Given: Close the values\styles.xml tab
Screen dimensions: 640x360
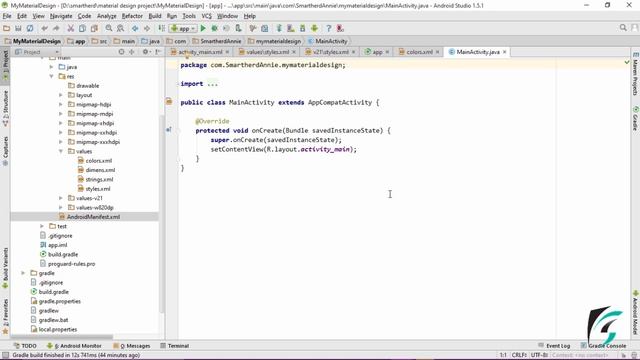Looking at the screenshot, I should point(294,52).
